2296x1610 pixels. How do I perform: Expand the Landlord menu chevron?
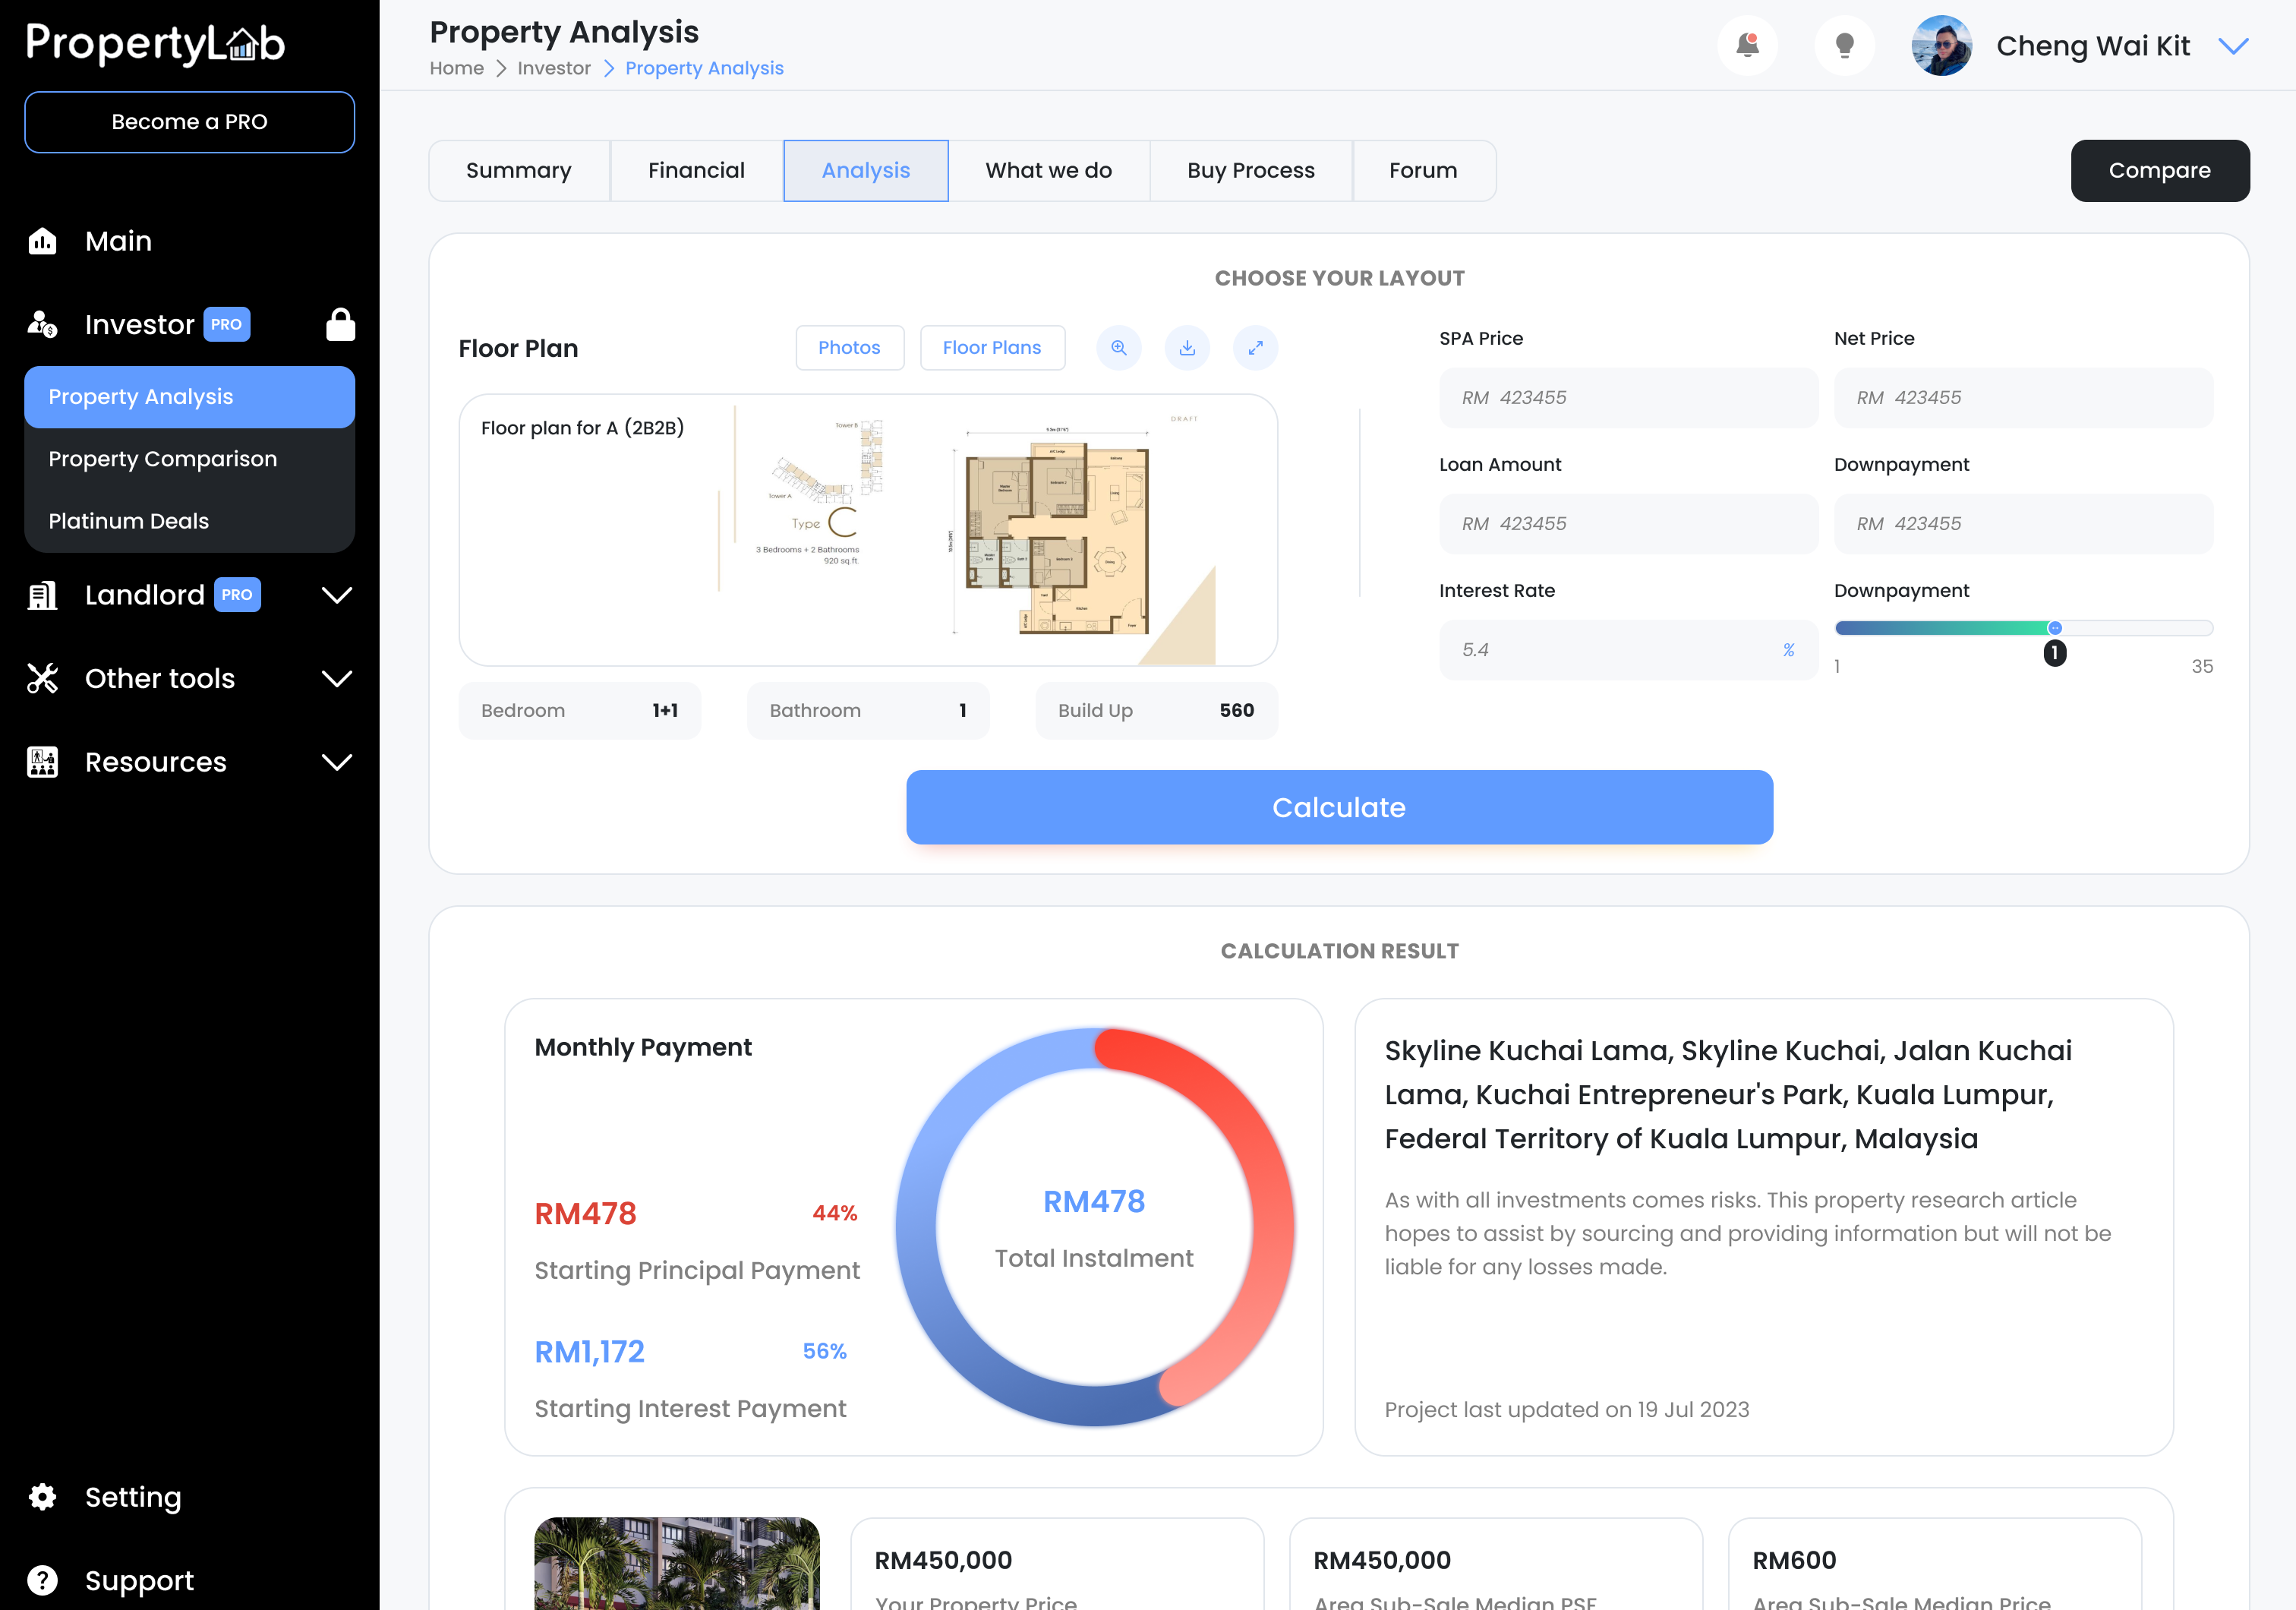point(337,595)
